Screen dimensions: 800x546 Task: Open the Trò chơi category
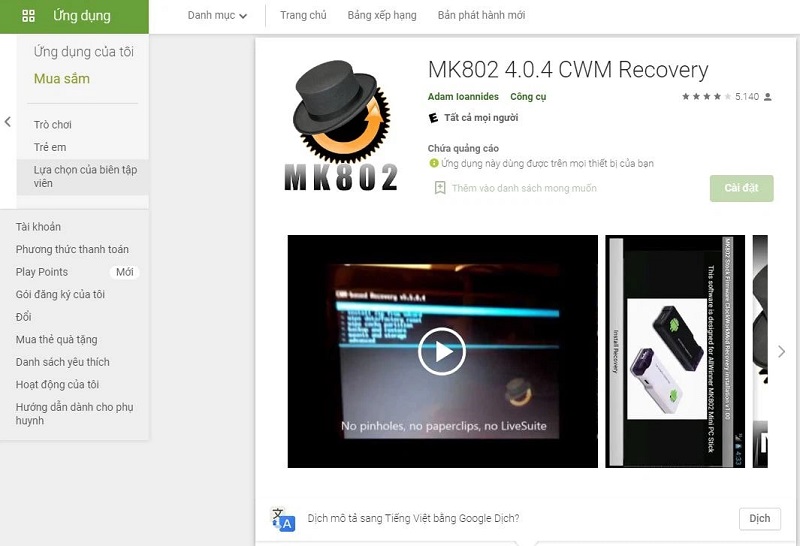53,125
